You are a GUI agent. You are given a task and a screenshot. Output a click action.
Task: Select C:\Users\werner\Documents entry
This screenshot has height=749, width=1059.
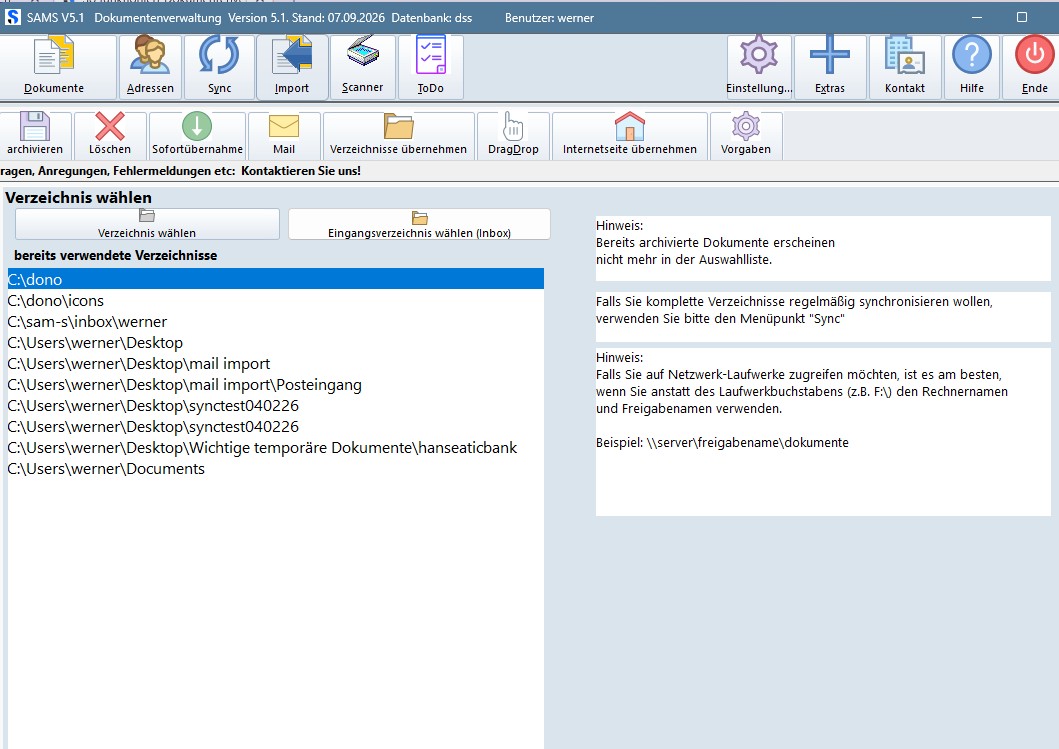[276, 469]
